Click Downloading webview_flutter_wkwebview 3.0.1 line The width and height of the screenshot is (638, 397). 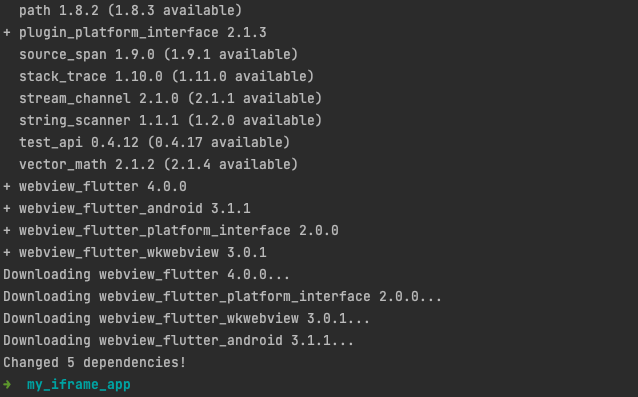click(186, 318)
